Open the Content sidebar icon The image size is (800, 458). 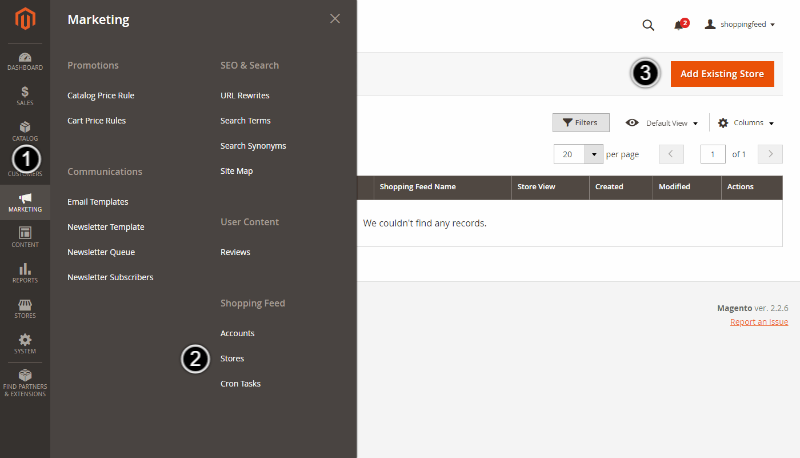pyautogui.click(x=25, y=238)
